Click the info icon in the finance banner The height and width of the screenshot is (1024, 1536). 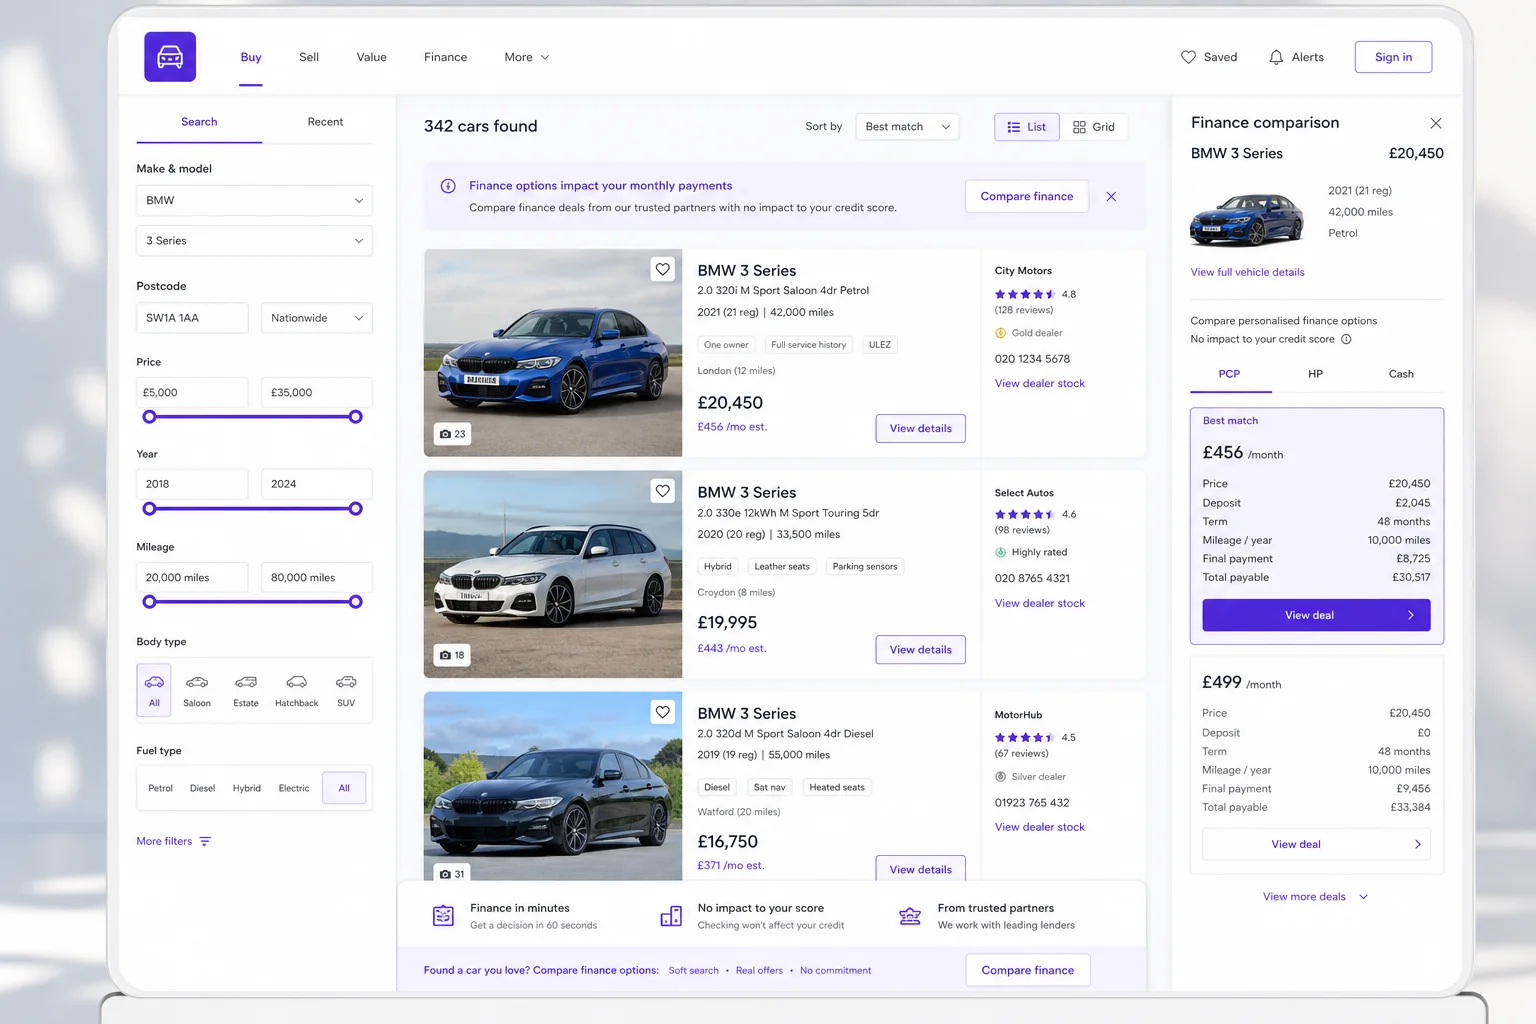click(x=448, y=186)
